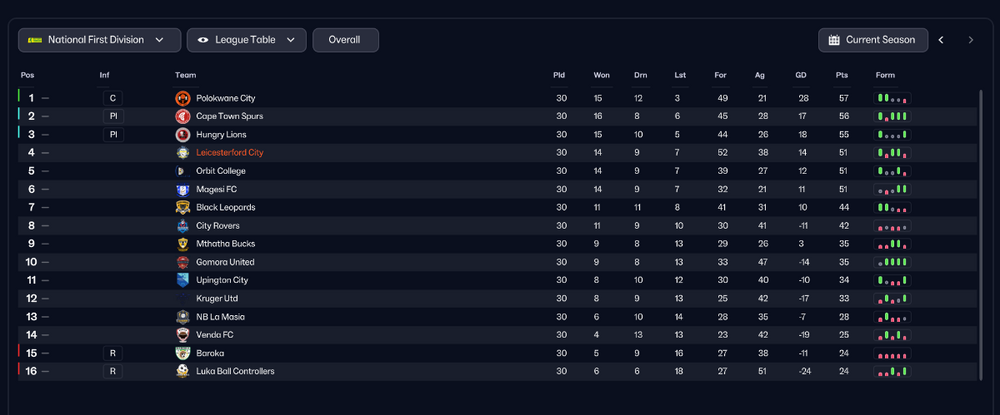Click Polokwane City's form indicator
This screenshot has width=1000, height=415.
892,98
